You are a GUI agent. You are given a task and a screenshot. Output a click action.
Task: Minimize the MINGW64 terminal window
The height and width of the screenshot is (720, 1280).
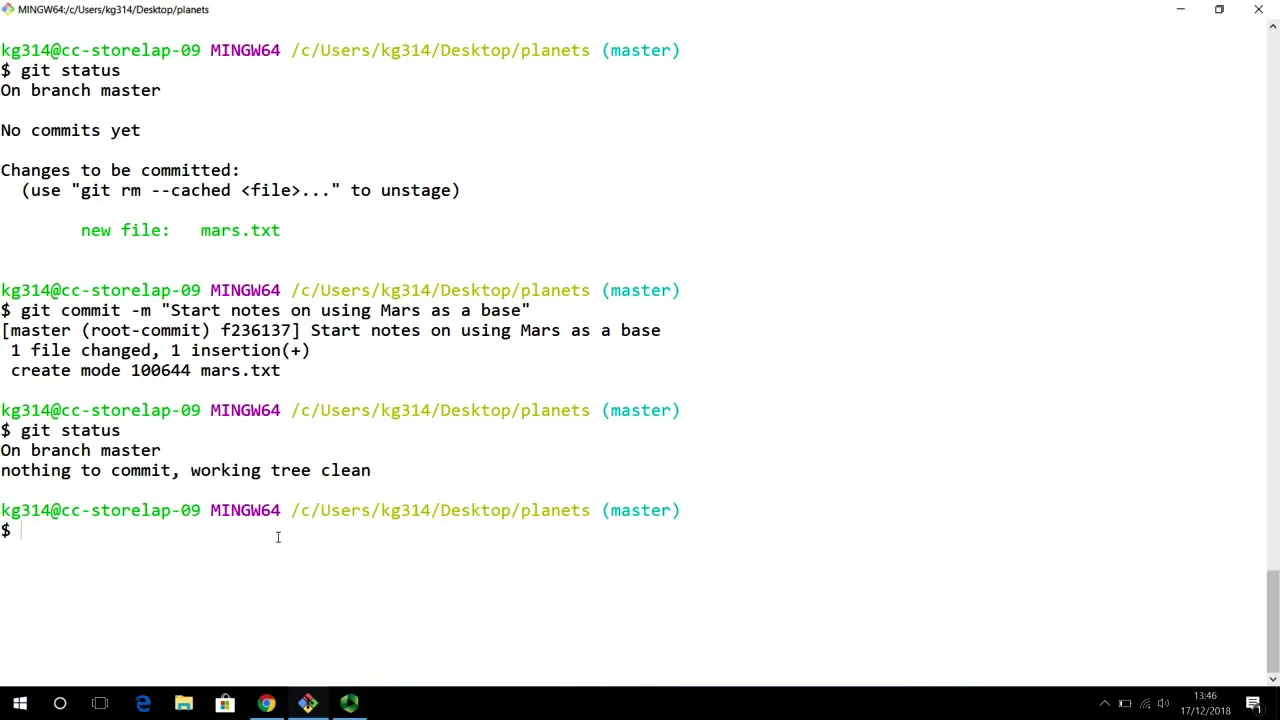1180,9
